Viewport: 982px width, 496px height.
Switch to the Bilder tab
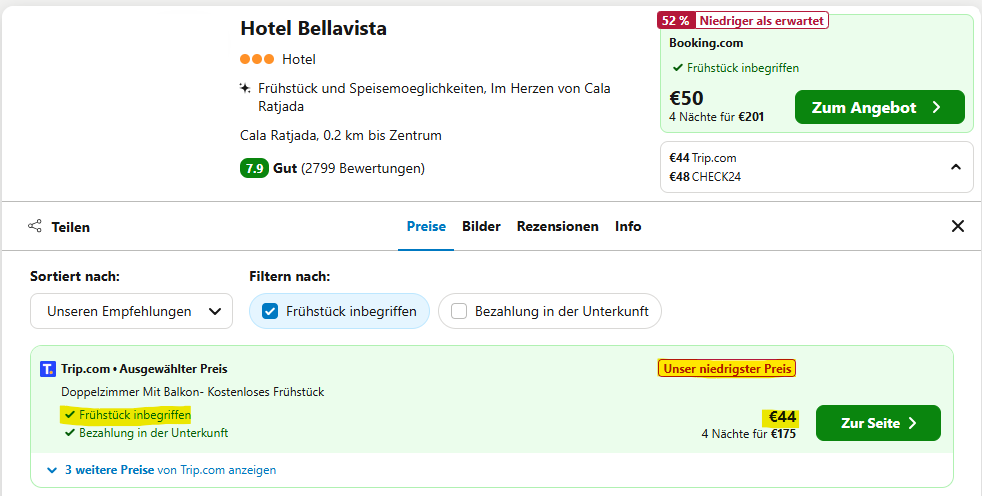(481, 226)
